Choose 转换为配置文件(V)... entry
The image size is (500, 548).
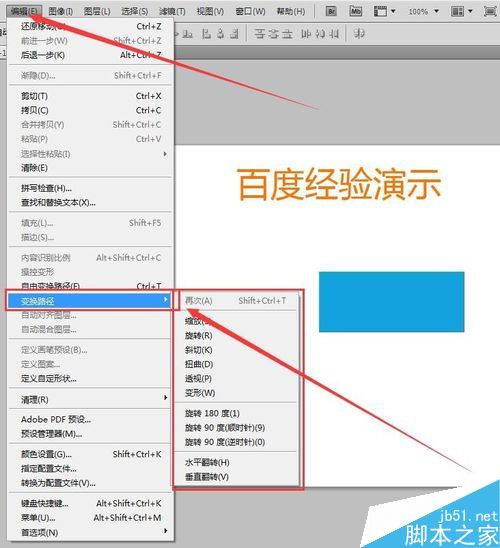coord(91,483)
